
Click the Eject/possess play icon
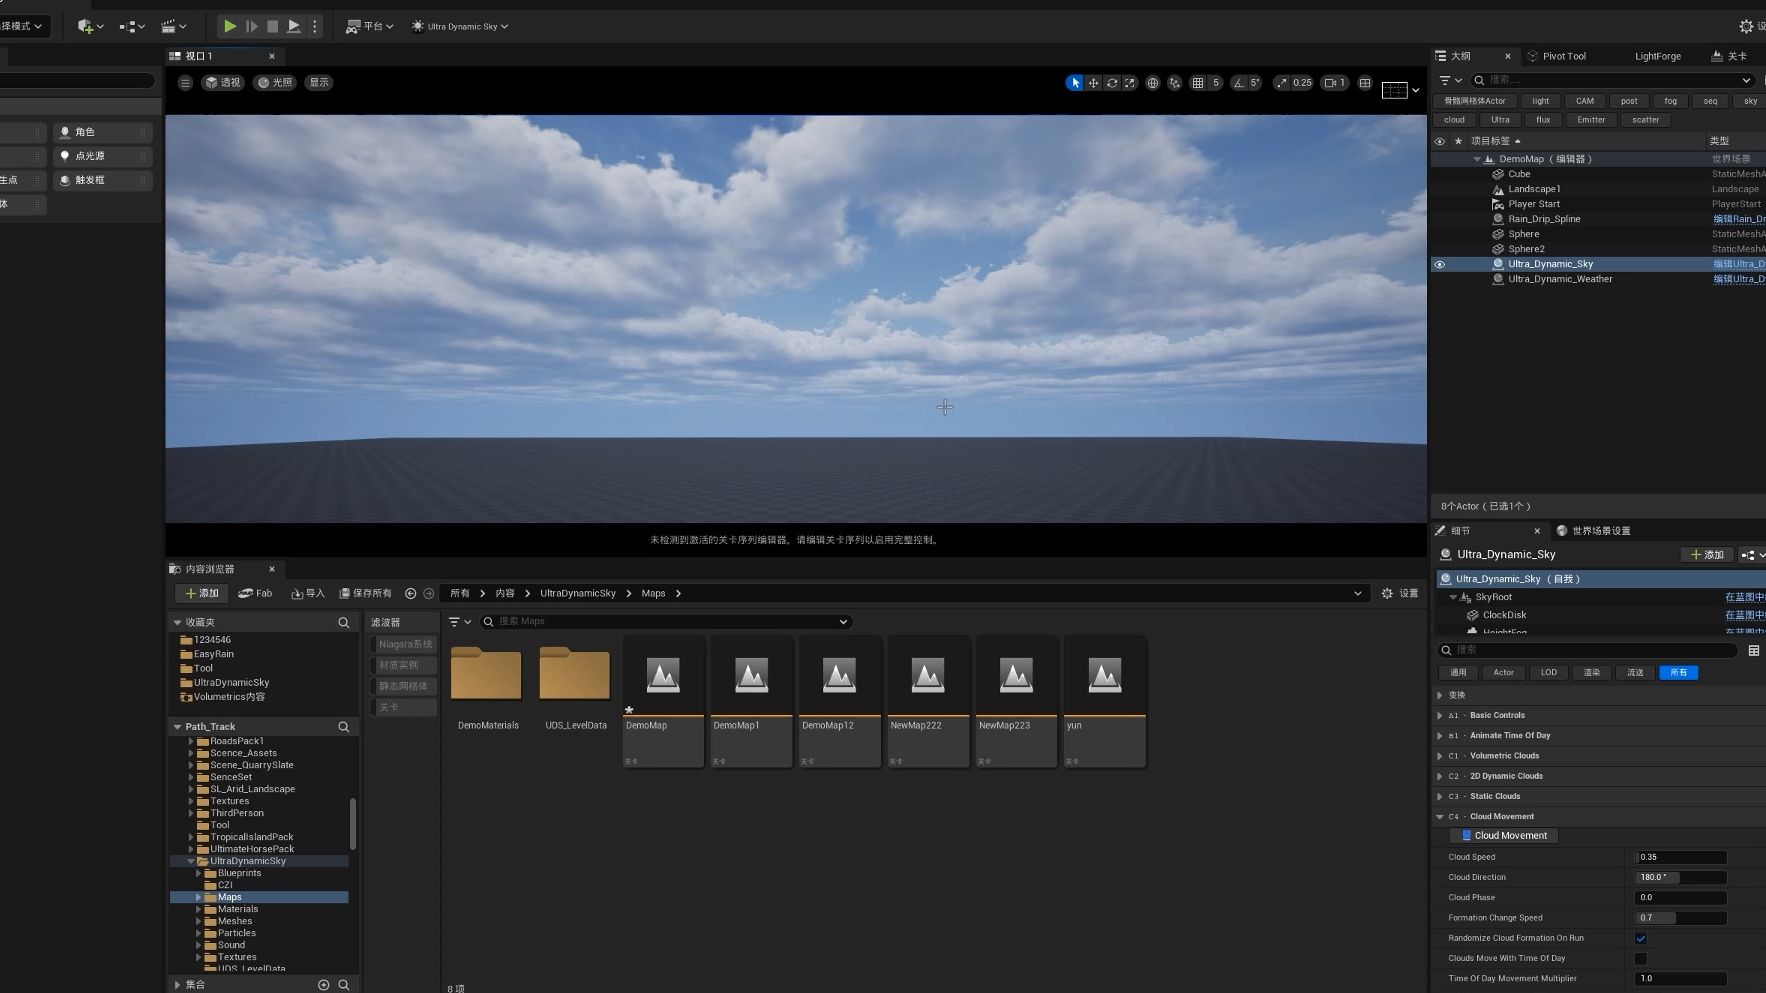click(x=293, y=26)
